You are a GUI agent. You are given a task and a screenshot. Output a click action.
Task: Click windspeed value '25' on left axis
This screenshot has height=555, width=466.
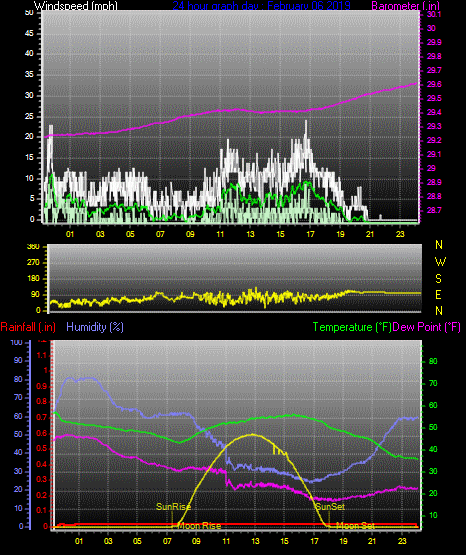tap(29, 116)
